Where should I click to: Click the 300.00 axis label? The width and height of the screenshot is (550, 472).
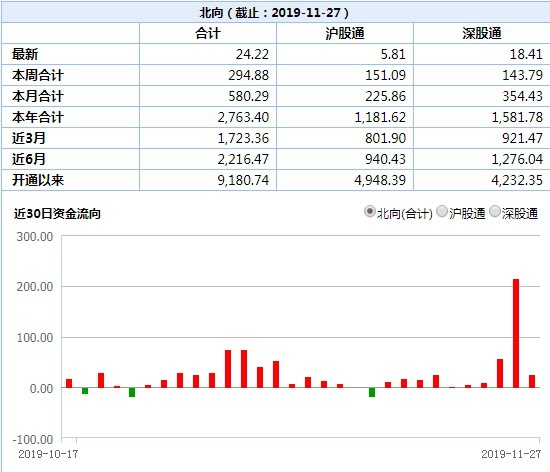tap(35, 237)
